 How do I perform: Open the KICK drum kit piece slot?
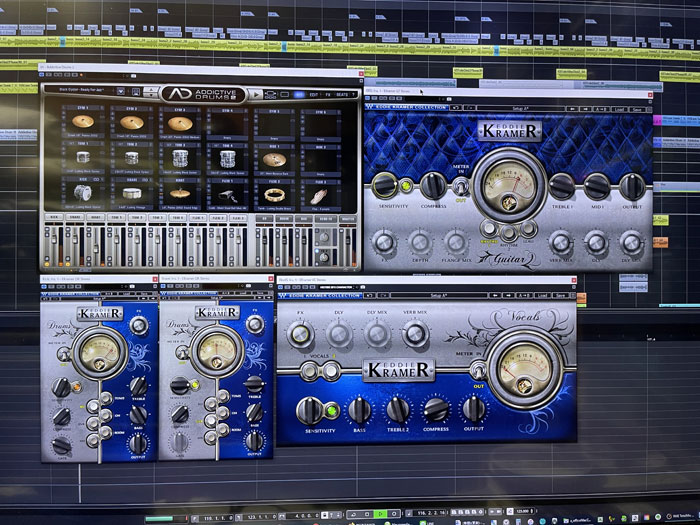click(83, 193)
